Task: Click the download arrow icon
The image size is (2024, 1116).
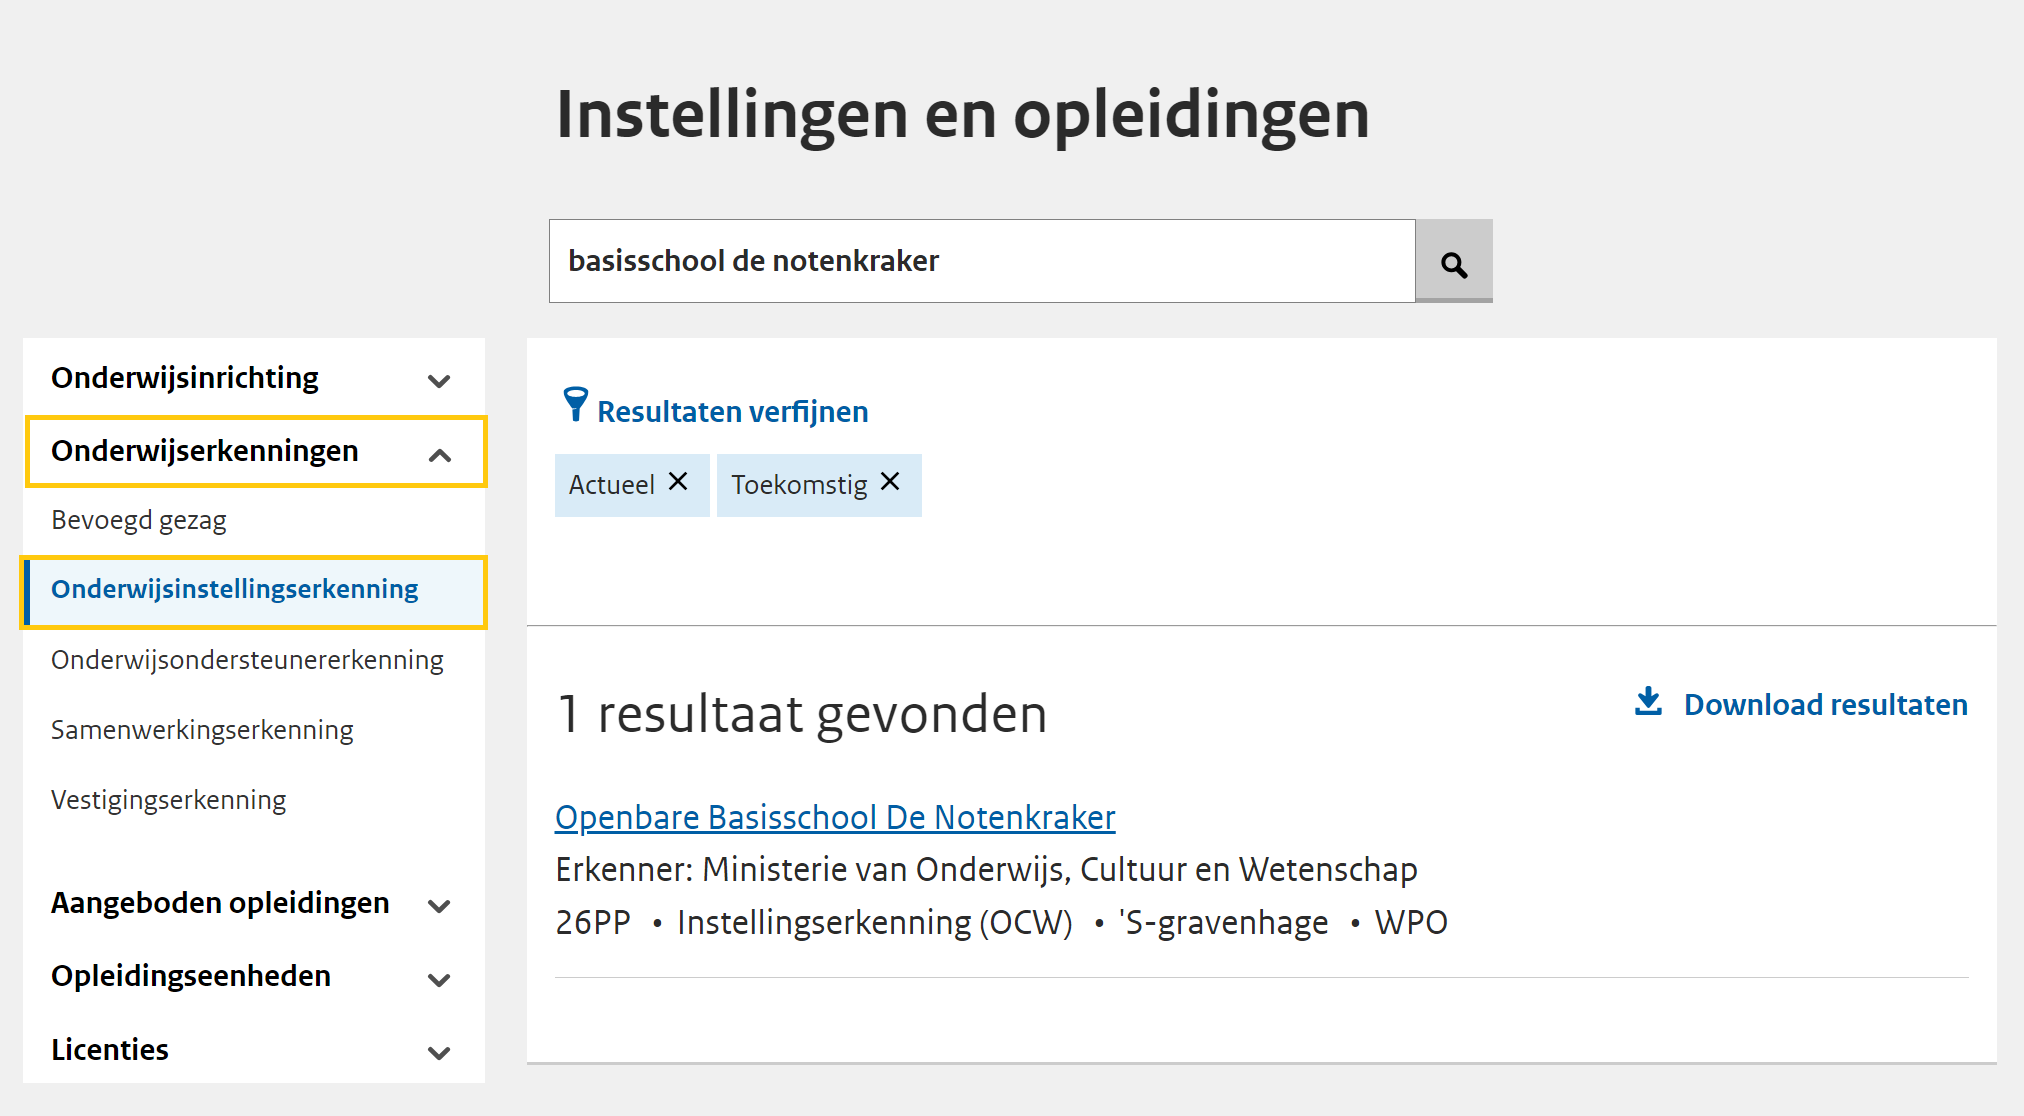Action: [x=1648, y=702]
